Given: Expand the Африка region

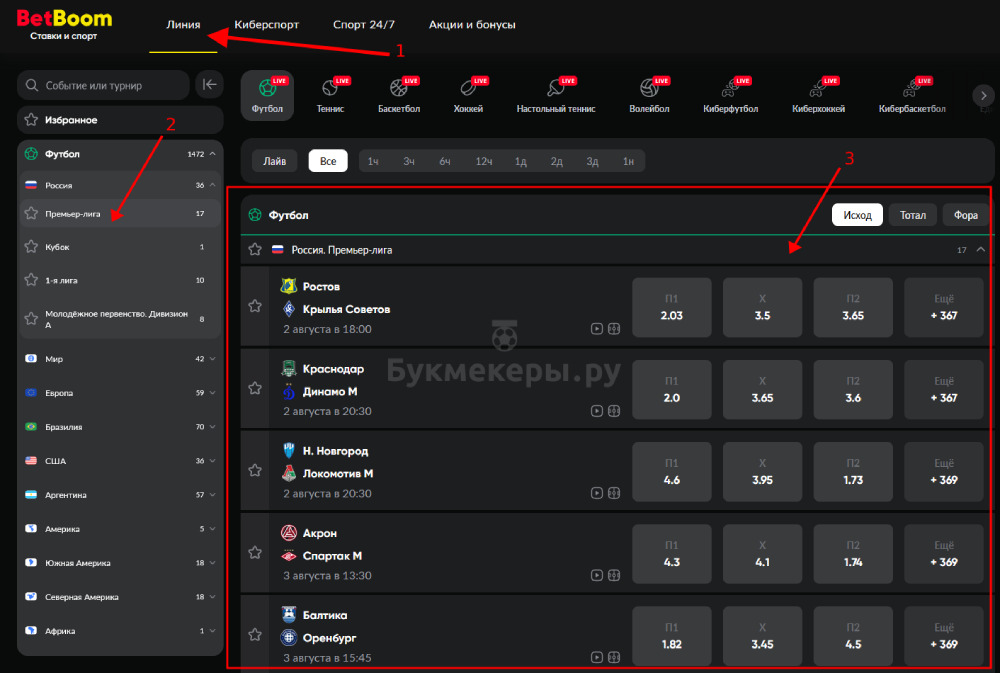Looking at the screenshot, I should point(212,630).
